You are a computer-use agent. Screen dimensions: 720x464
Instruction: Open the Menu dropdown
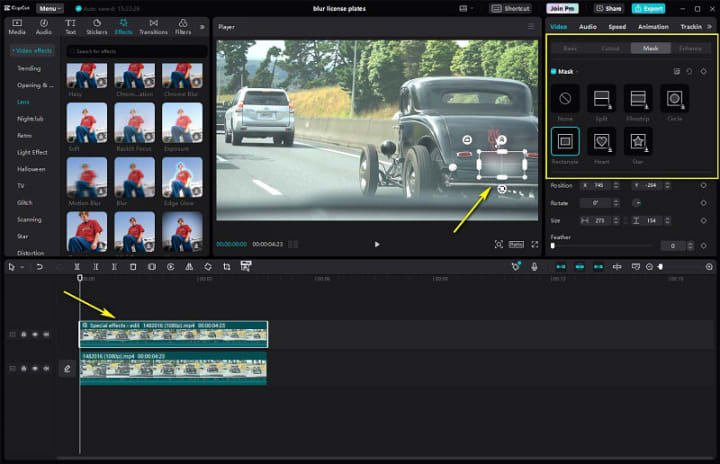coord(50,8)
